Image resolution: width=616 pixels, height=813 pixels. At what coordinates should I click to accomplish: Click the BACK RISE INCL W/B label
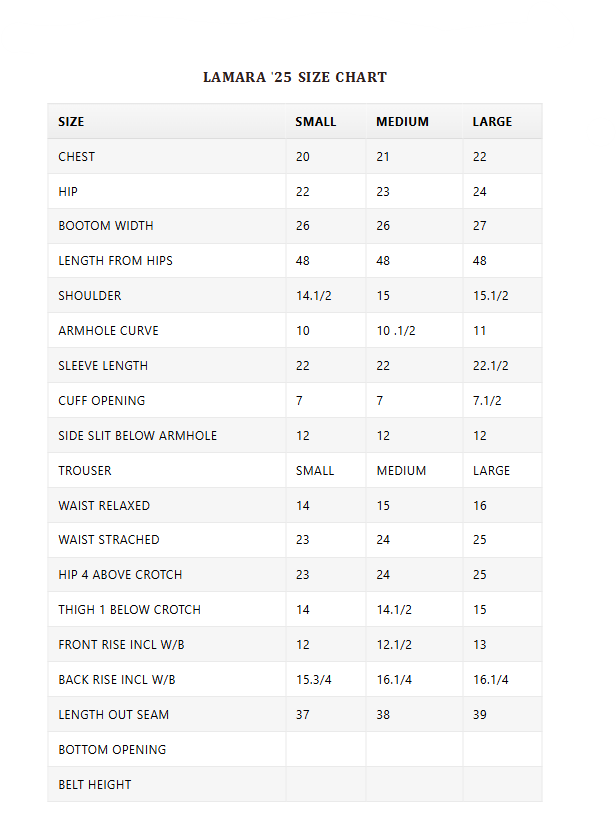(x=117, y=680)
